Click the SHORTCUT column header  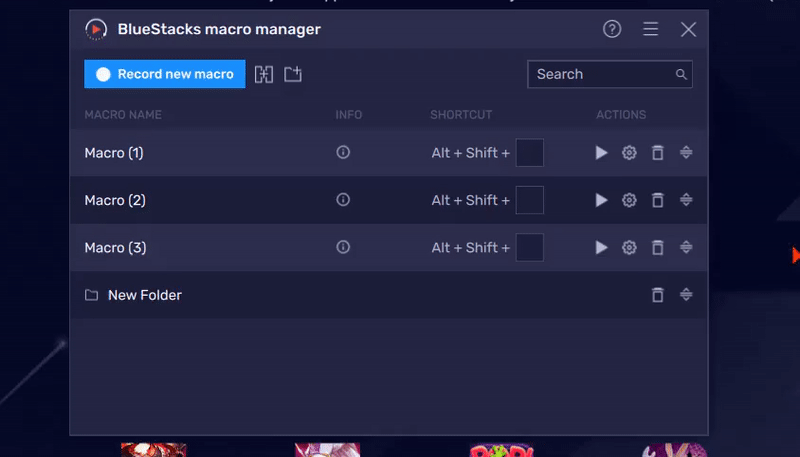coord(461,115)
